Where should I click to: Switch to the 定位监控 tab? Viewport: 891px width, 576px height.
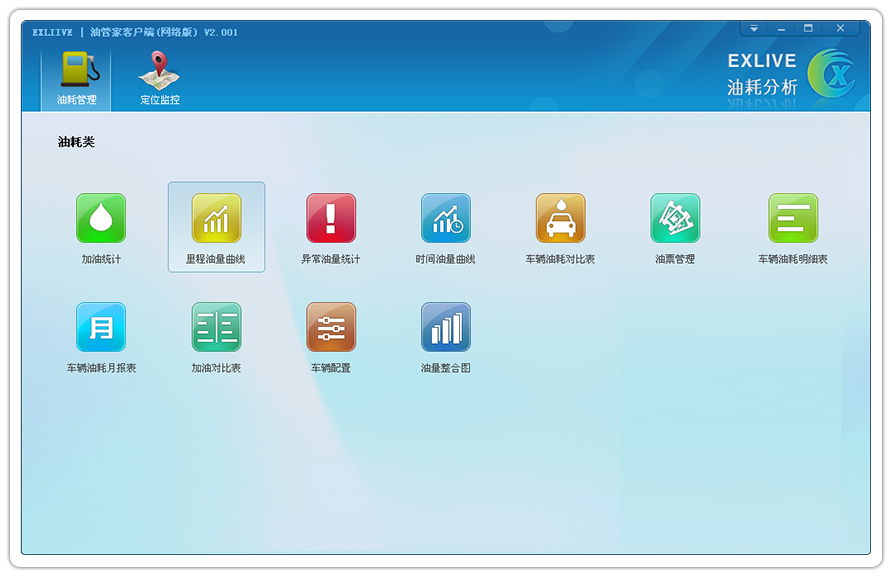[x=159, y=78]
